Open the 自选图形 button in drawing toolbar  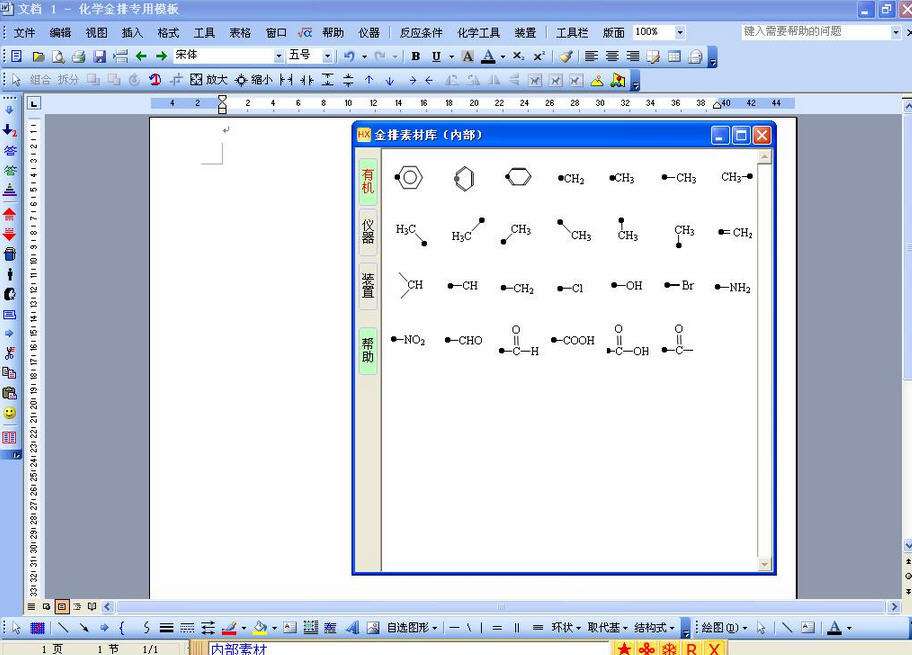tap(411, 628)
